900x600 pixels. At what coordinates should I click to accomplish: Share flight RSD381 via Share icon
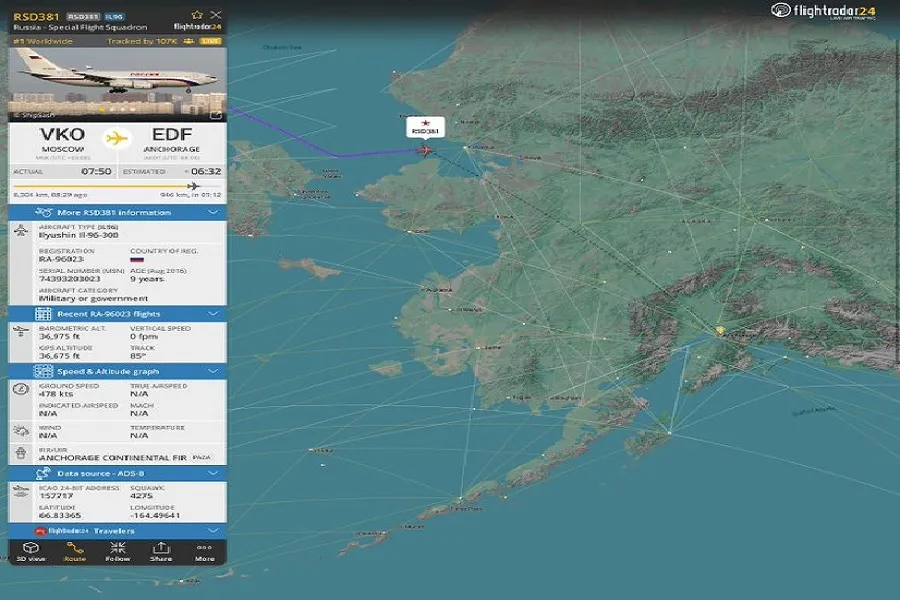[161, 551]
